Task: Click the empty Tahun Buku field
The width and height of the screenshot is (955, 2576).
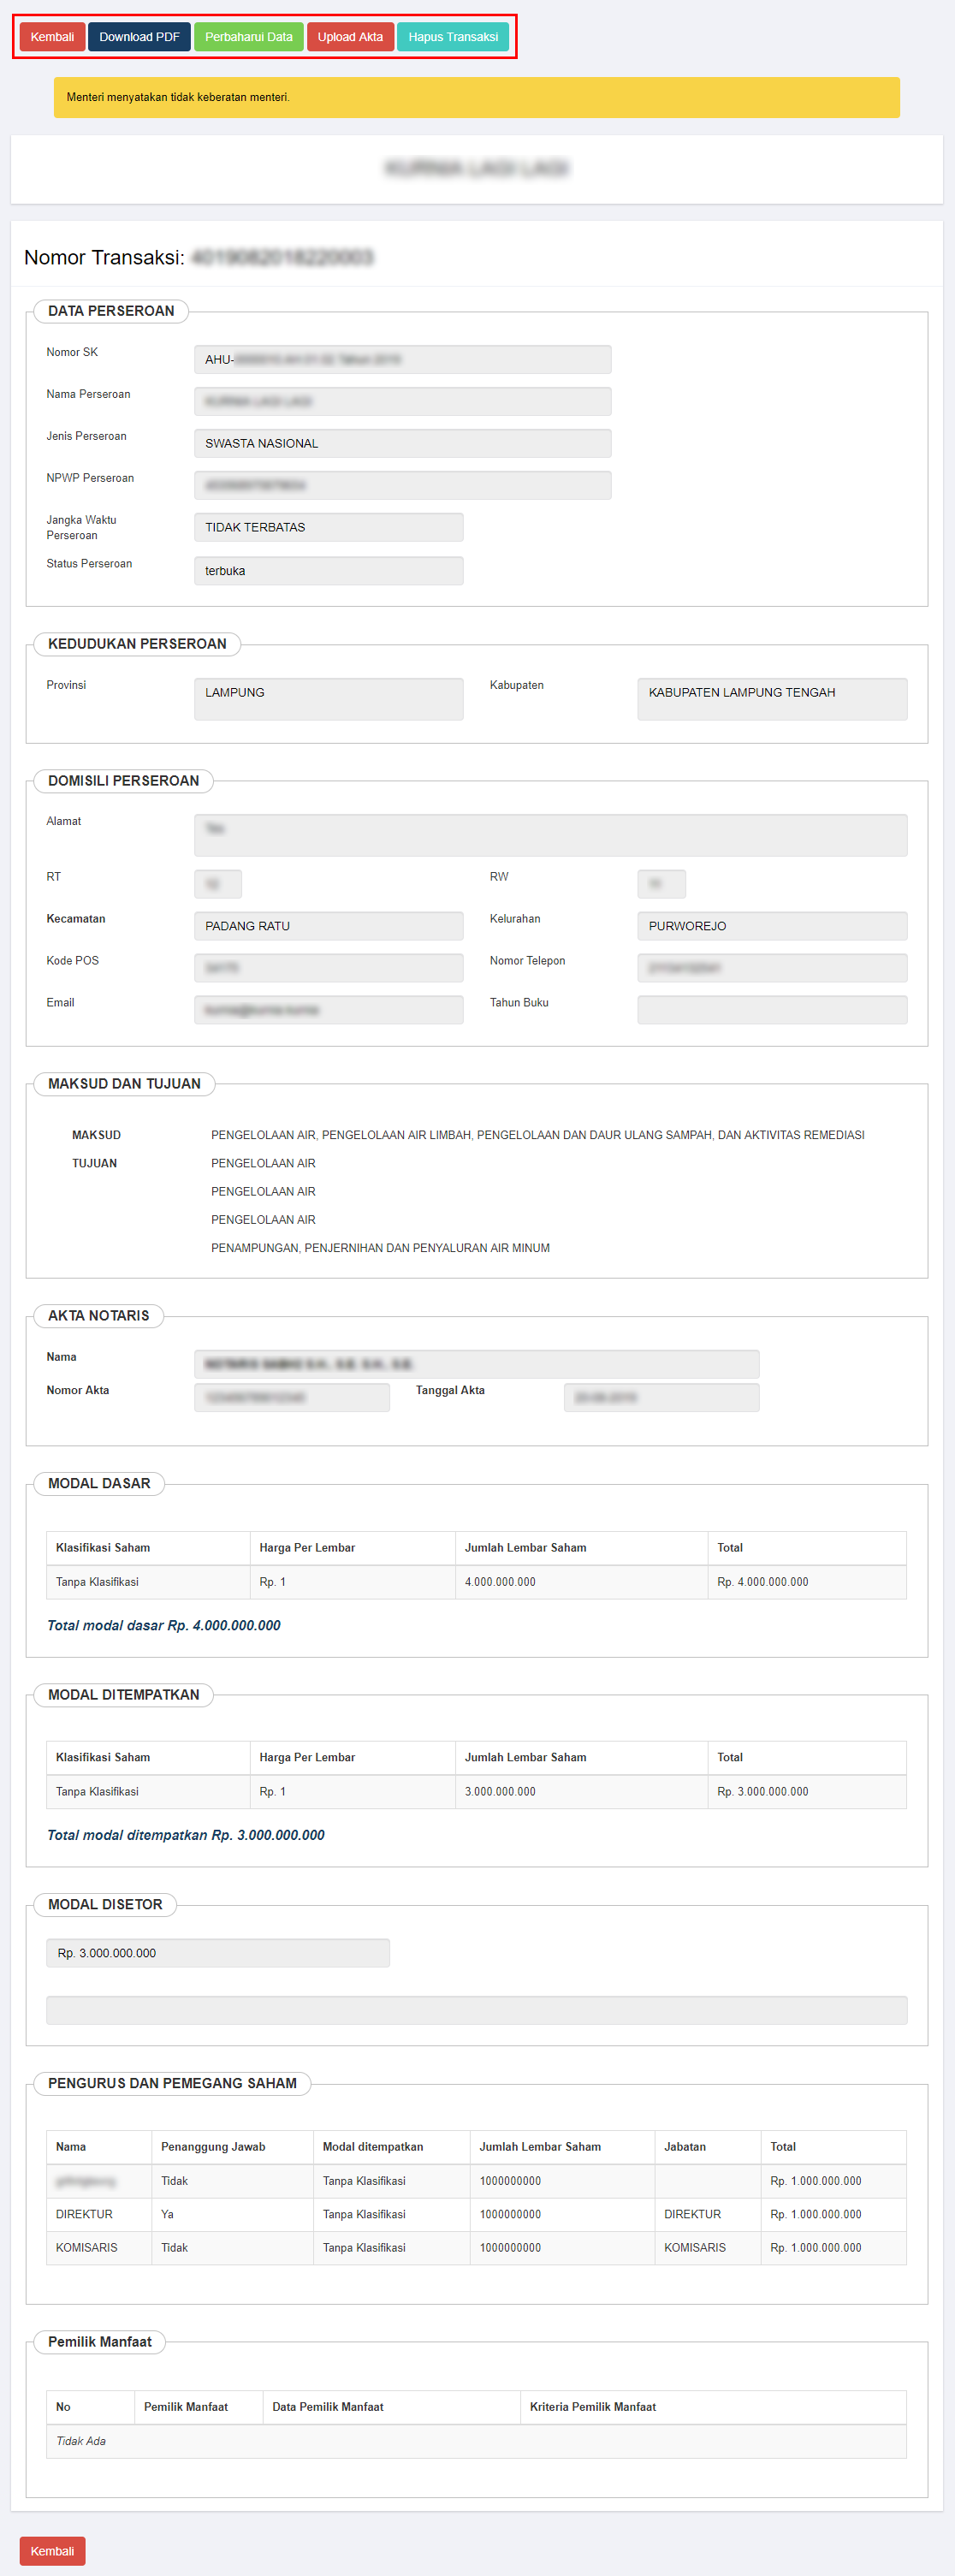Action: point(771,1010)
